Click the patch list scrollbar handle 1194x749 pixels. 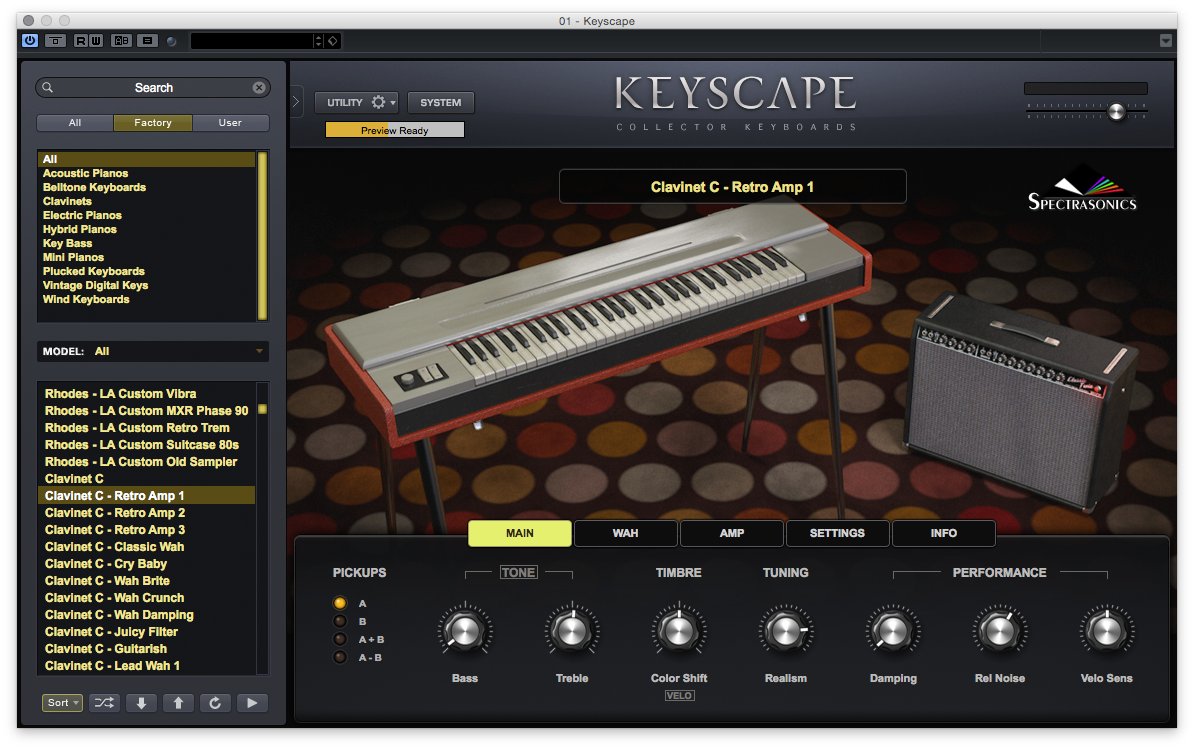click(x=263, y=410)
